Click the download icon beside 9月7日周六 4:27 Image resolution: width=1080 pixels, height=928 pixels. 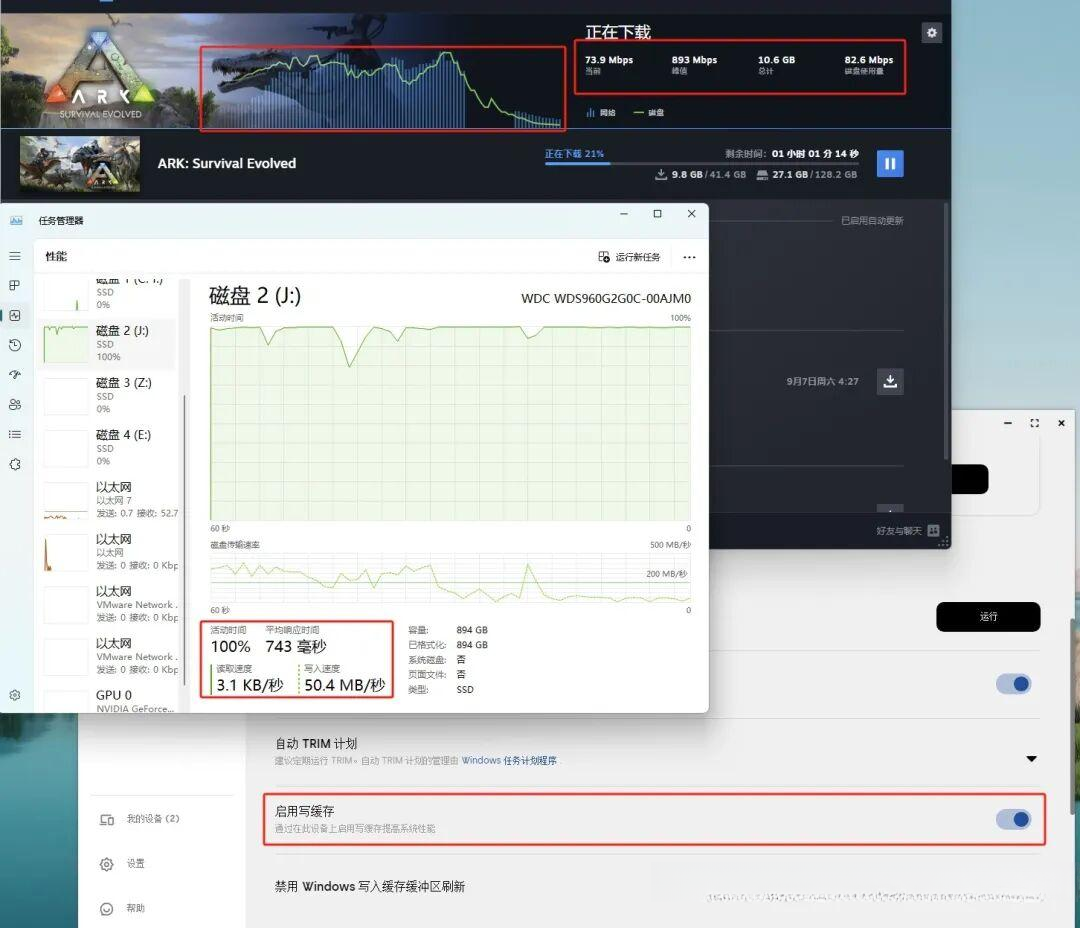tap(890, 381)
